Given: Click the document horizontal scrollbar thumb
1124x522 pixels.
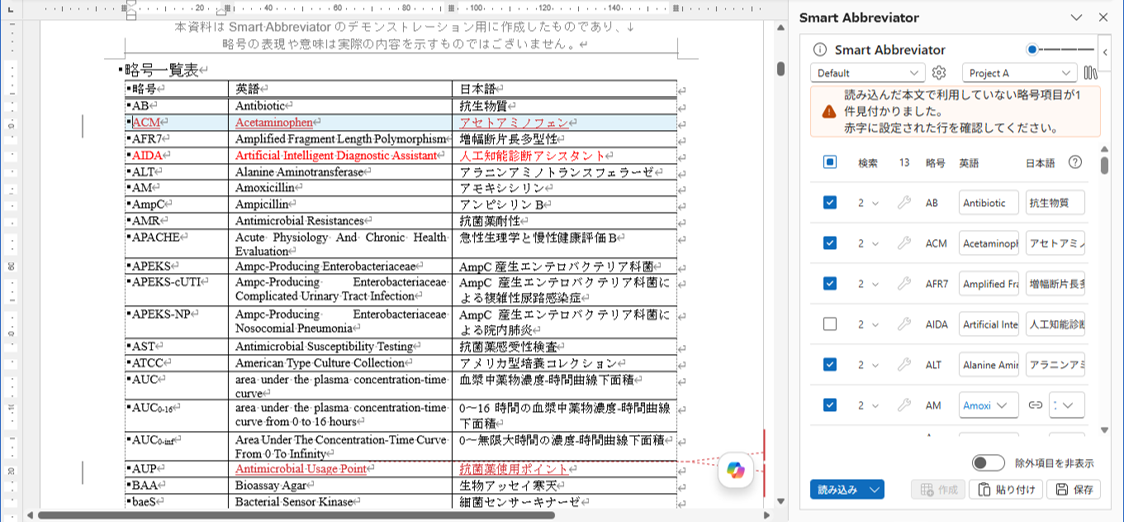Looking at the screenshot, I should 296,515.
